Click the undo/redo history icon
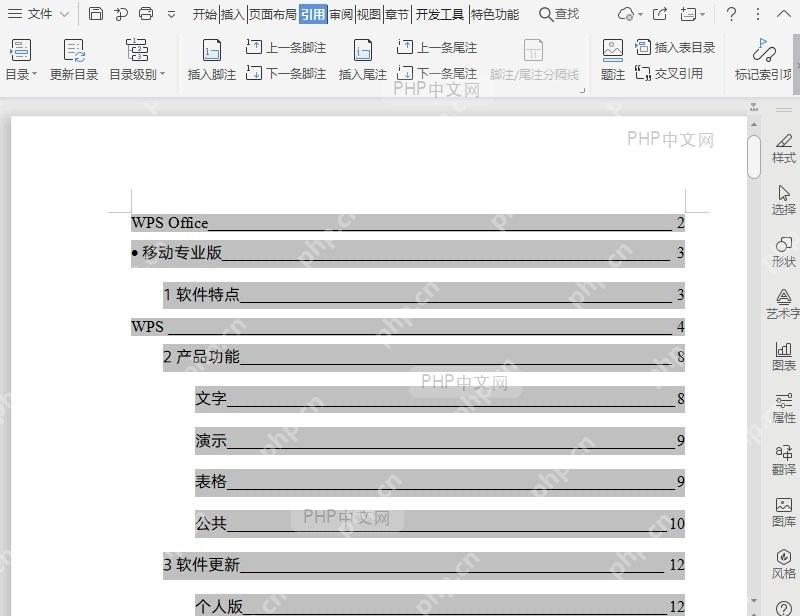Viewport: 800px width, 616px height. pyautogui.click(x=121, y=14)
